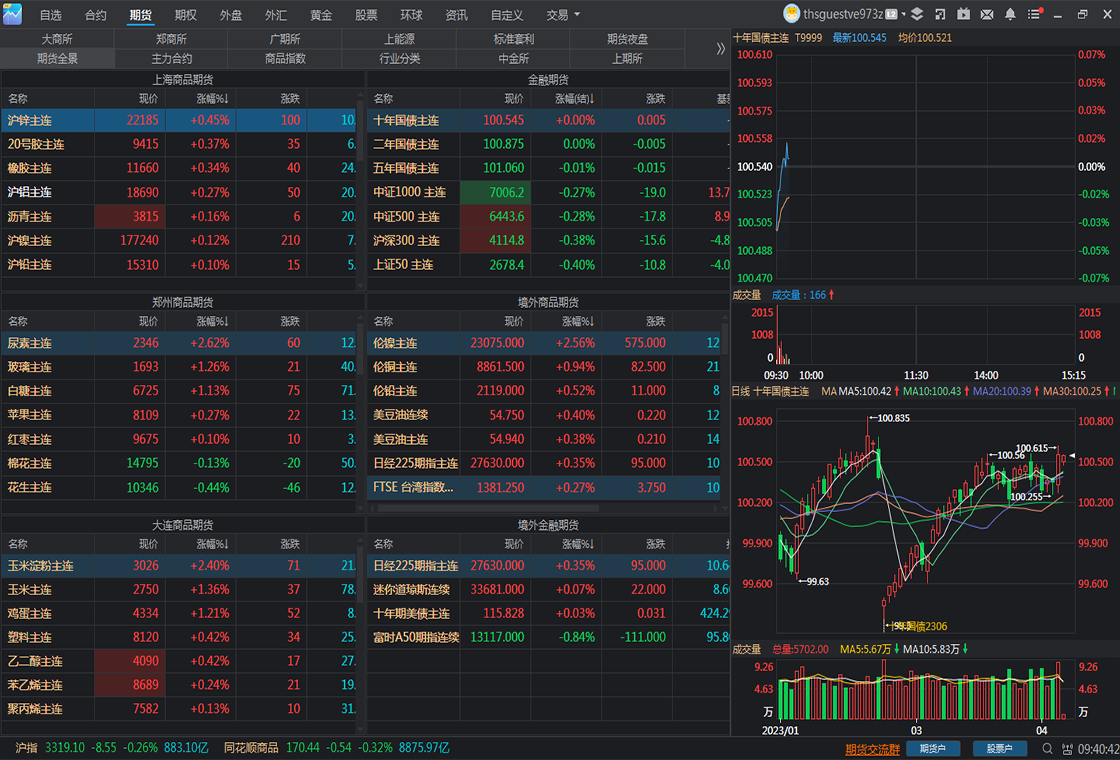Open the notification bell icon
This screenshot has height=760, width=1120.
coord(1010,14)
